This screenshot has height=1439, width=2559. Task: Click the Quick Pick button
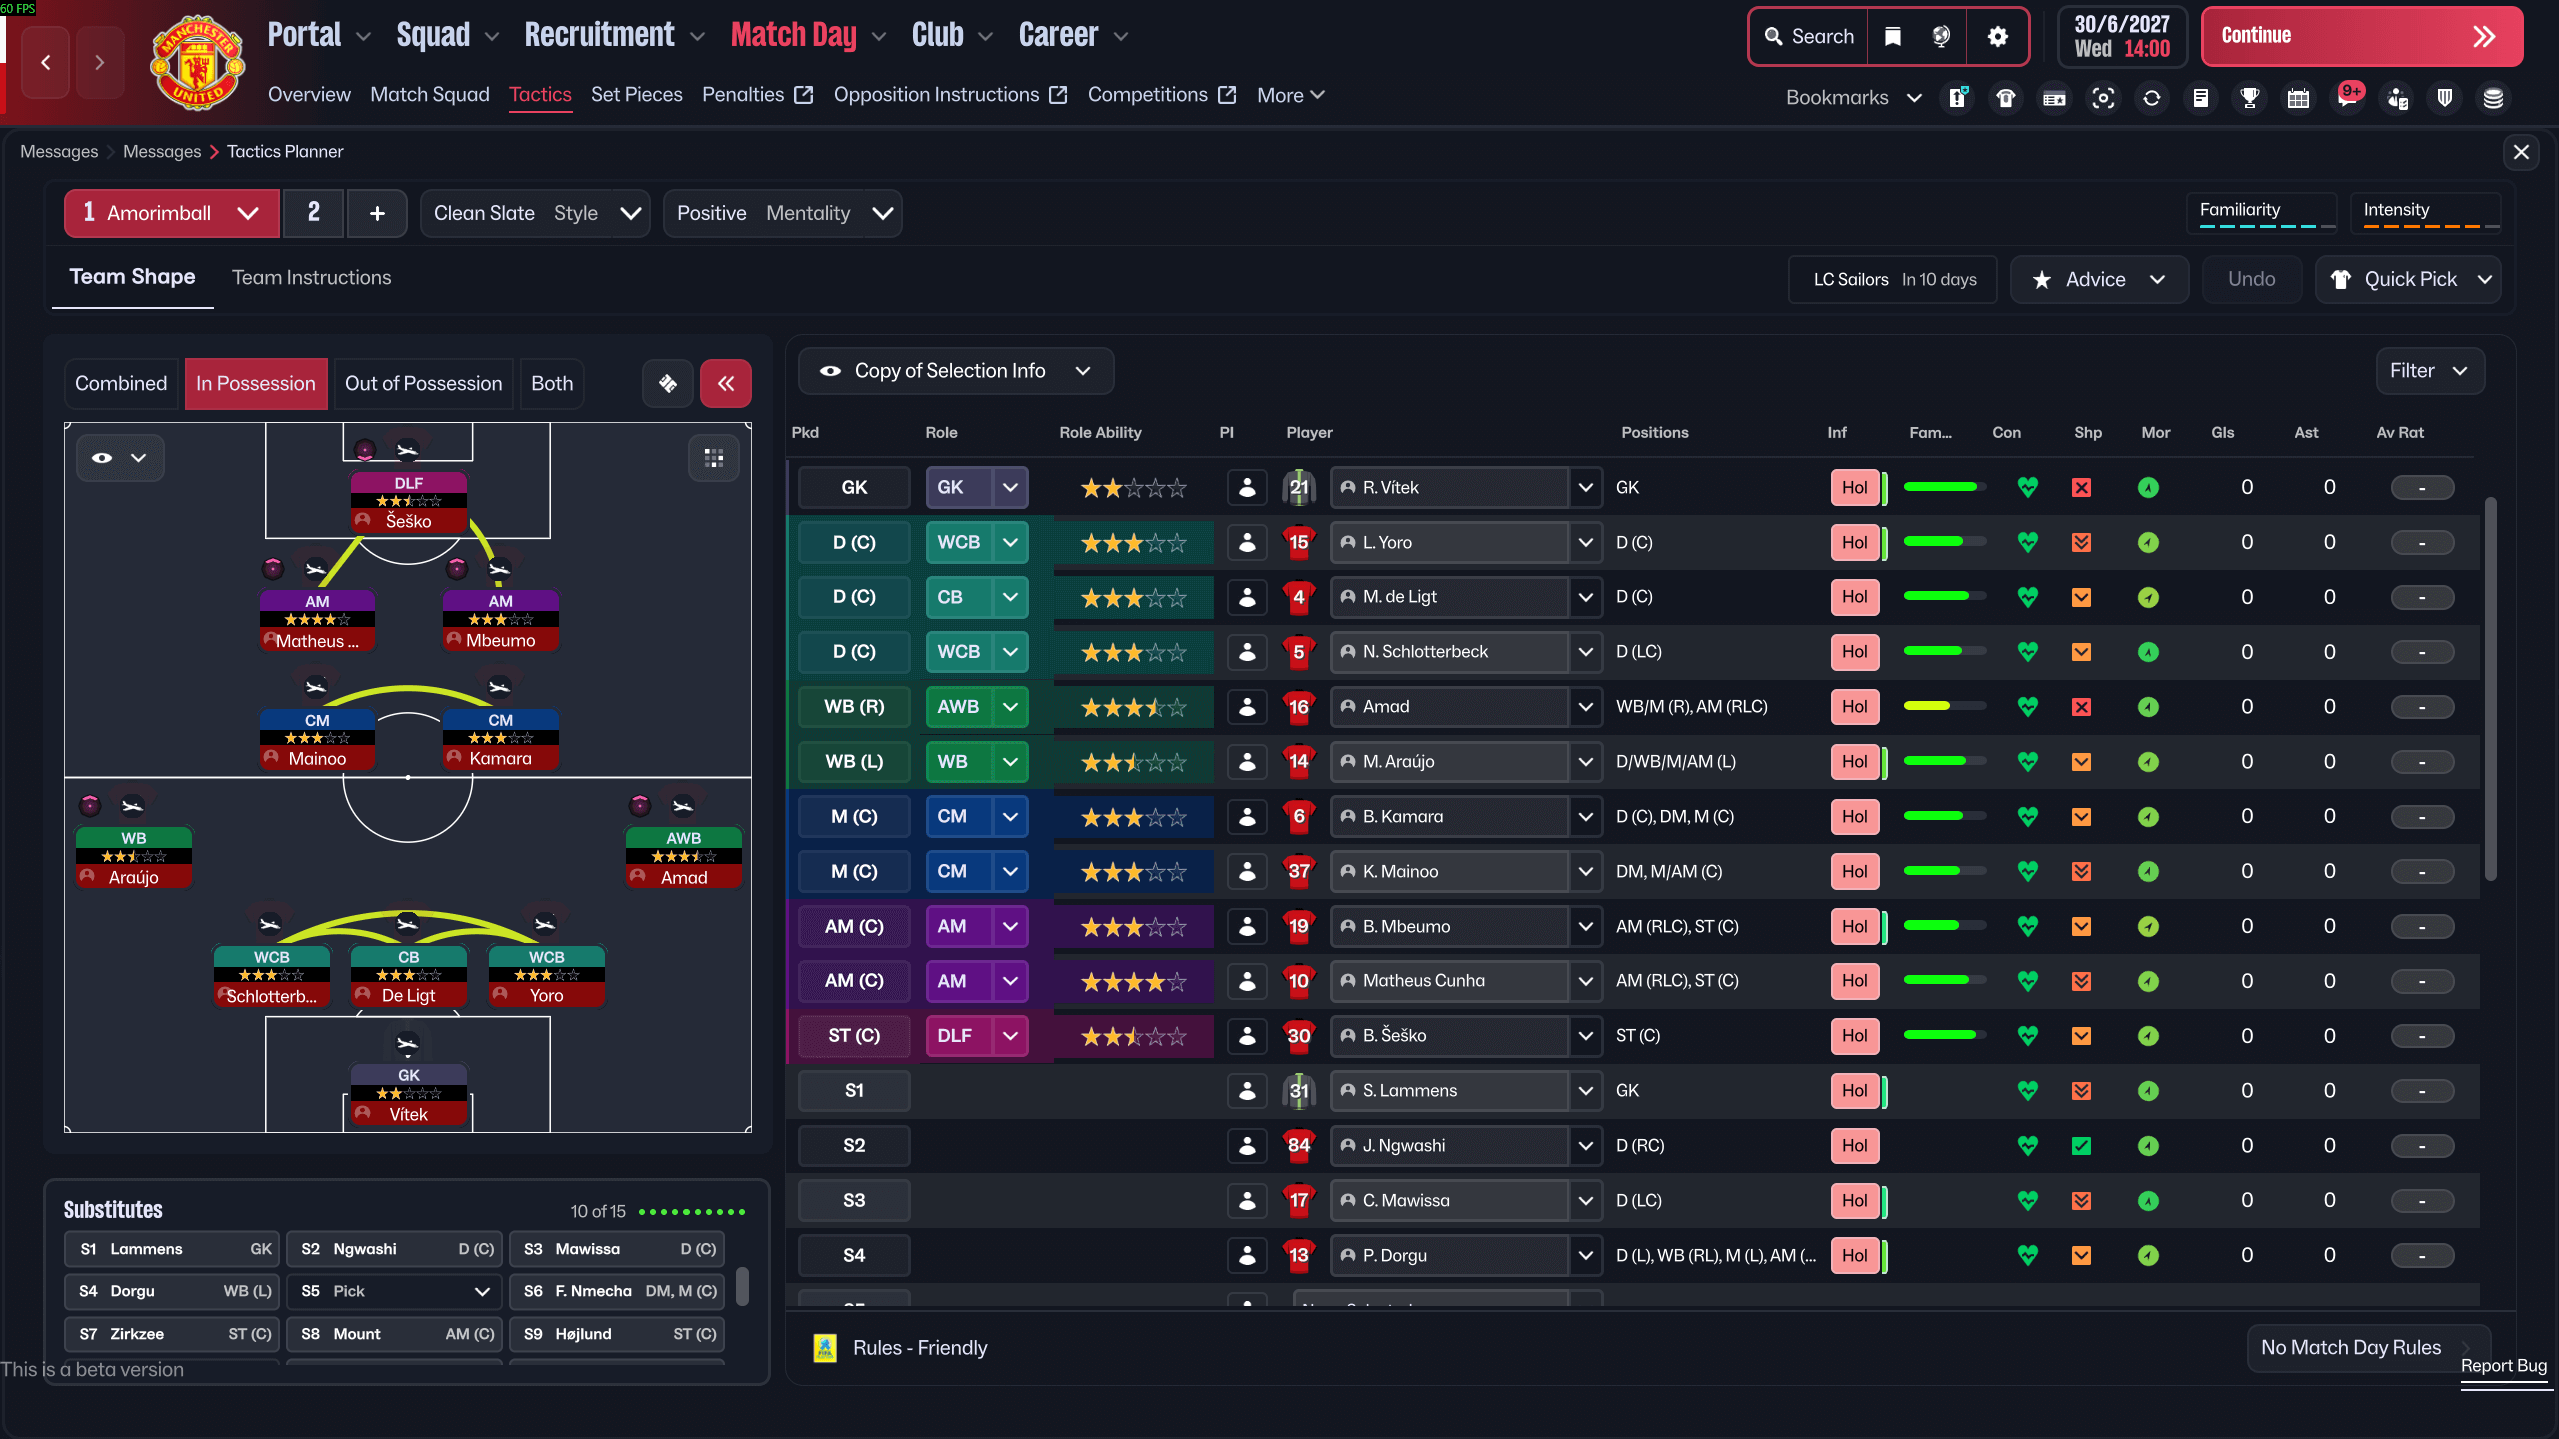coord(2408,279)
